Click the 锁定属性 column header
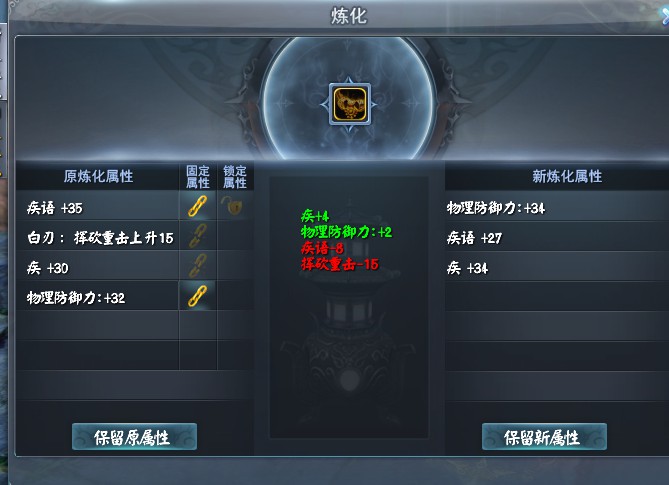This screenshot has width=669, height=485. coord(235,177)
